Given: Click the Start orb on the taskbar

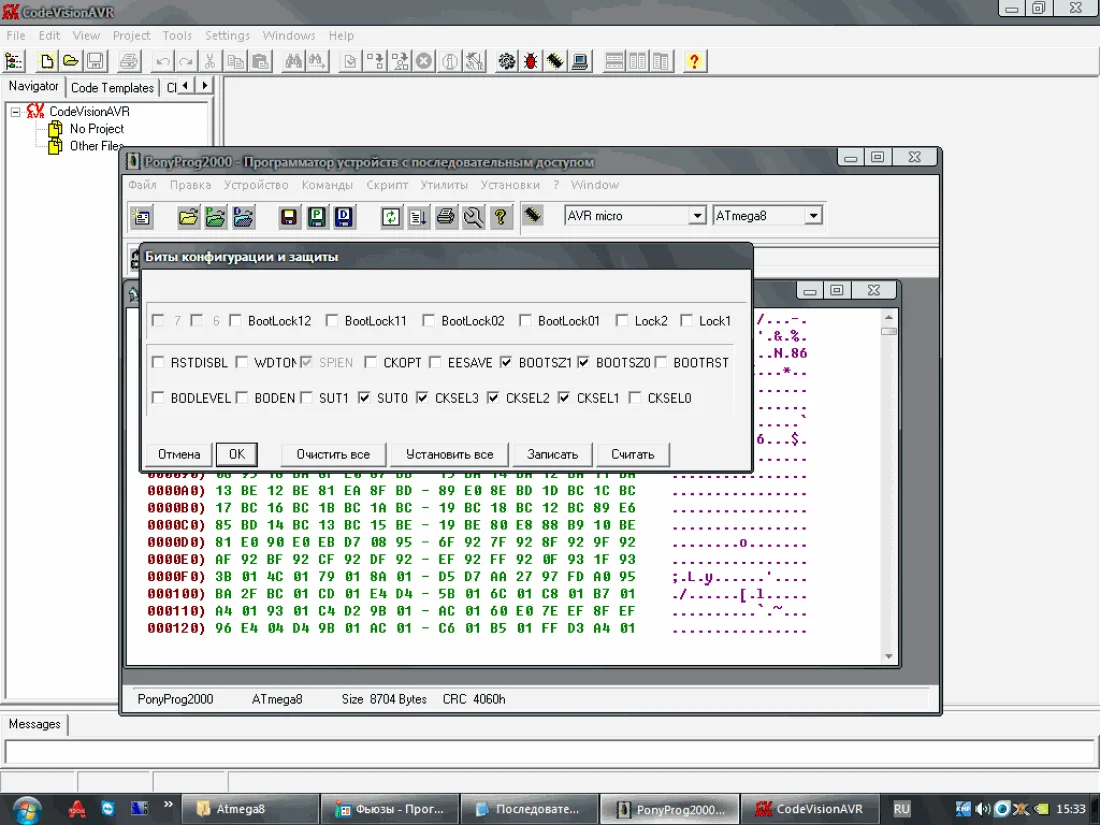Looking at the screenshot, I should [x=26, y=810].
